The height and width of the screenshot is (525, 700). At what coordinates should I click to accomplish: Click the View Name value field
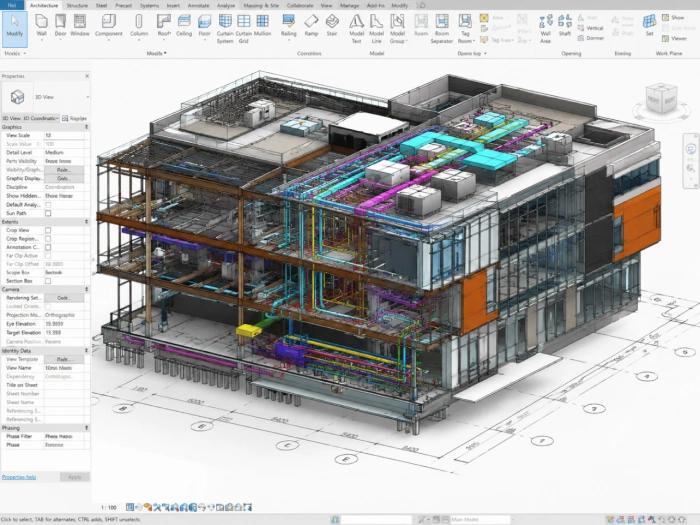pos(65,368)
